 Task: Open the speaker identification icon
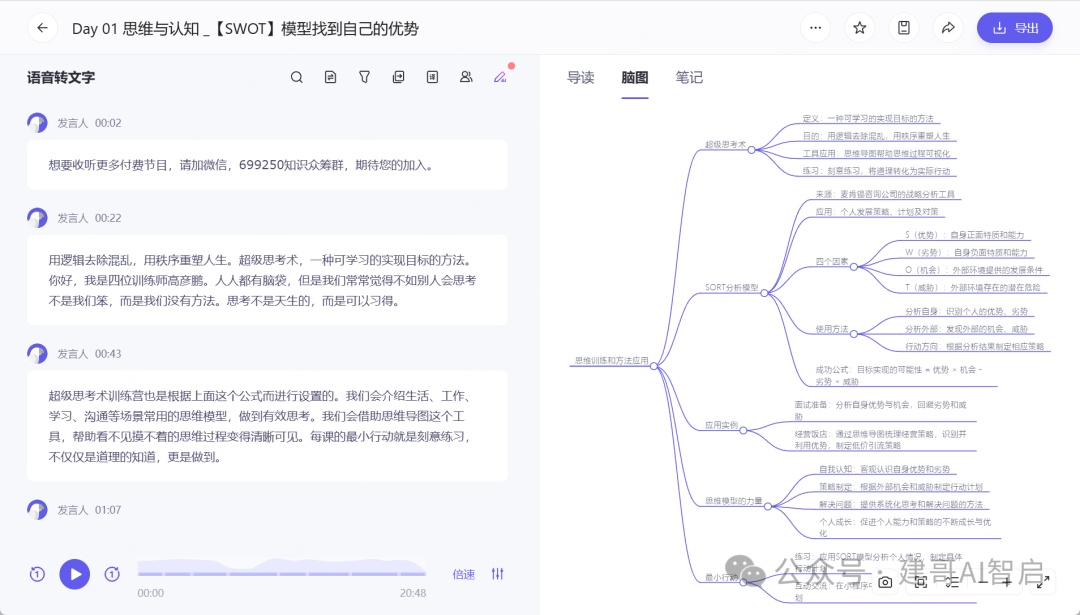point(466,76)
